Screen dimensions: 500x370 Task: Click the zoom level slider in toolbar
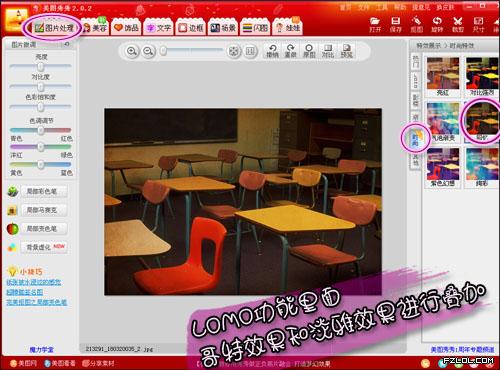click(192, 51)
